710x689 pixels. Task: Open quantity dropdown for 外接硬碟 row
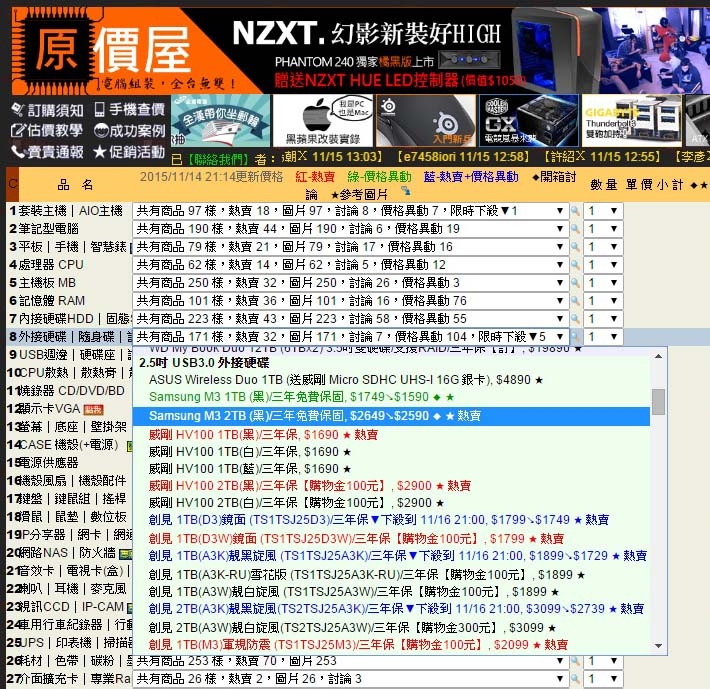[603, 337]
